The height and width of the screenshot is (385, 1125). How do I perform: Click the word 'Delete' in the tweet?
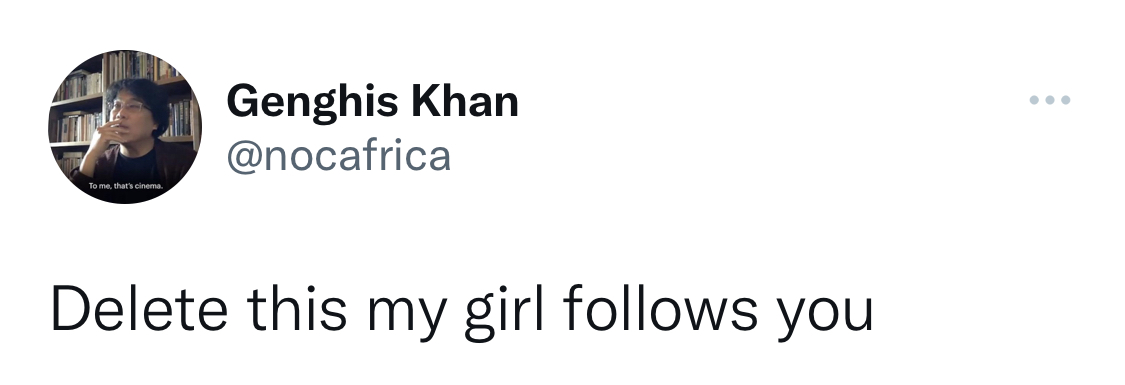click(x=139, y=308)
